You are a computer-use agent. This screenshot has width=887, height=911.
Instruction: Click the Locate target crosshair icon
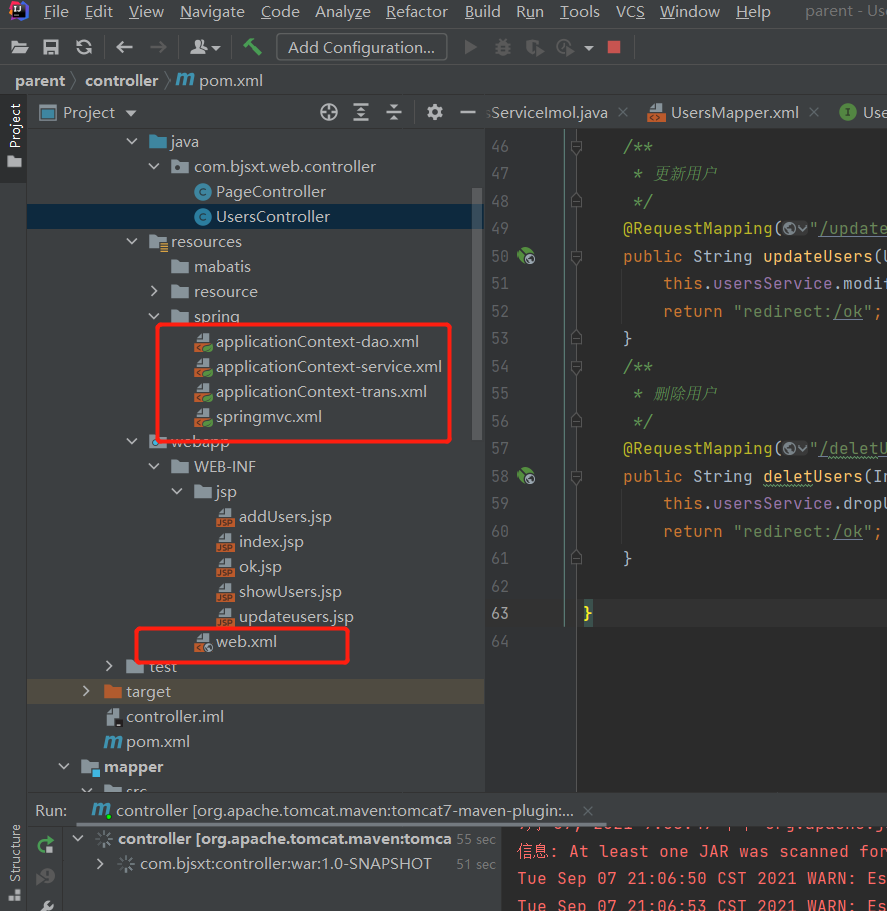(329, 112)
